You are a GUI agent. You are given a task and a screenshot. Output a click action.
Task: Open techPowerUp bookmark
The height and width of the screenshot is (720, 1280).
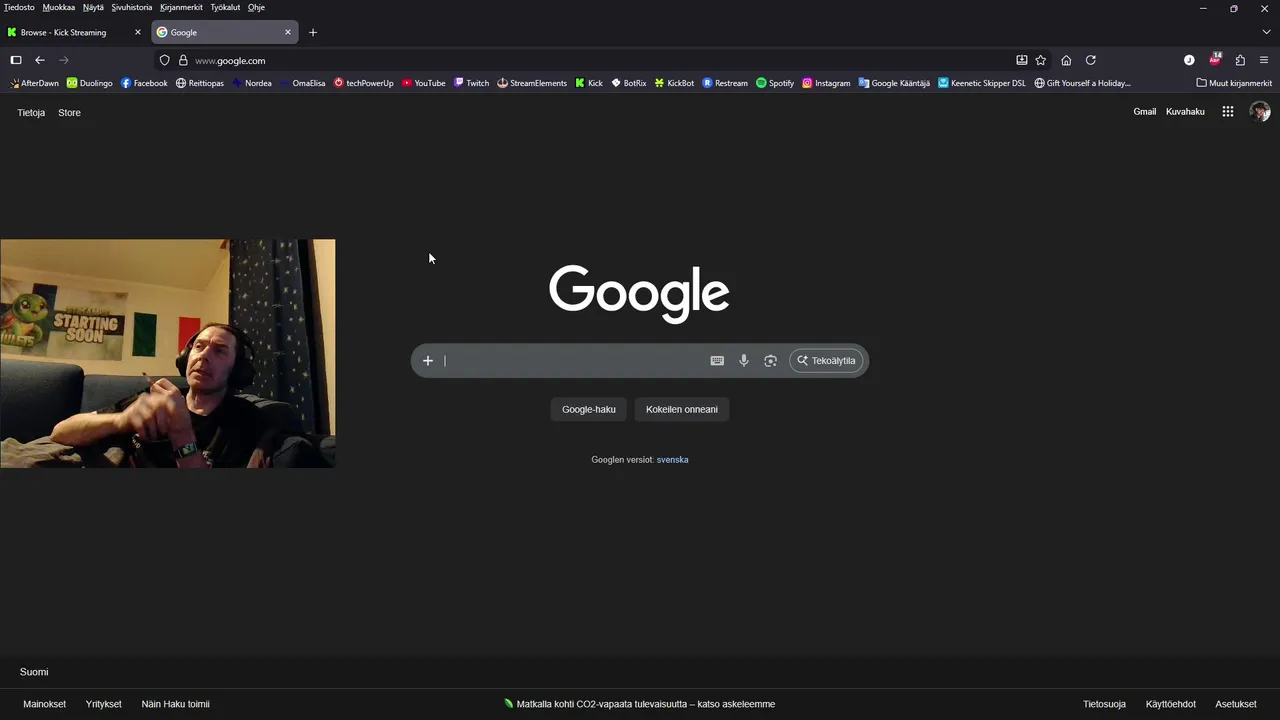(x=364, y=83)
